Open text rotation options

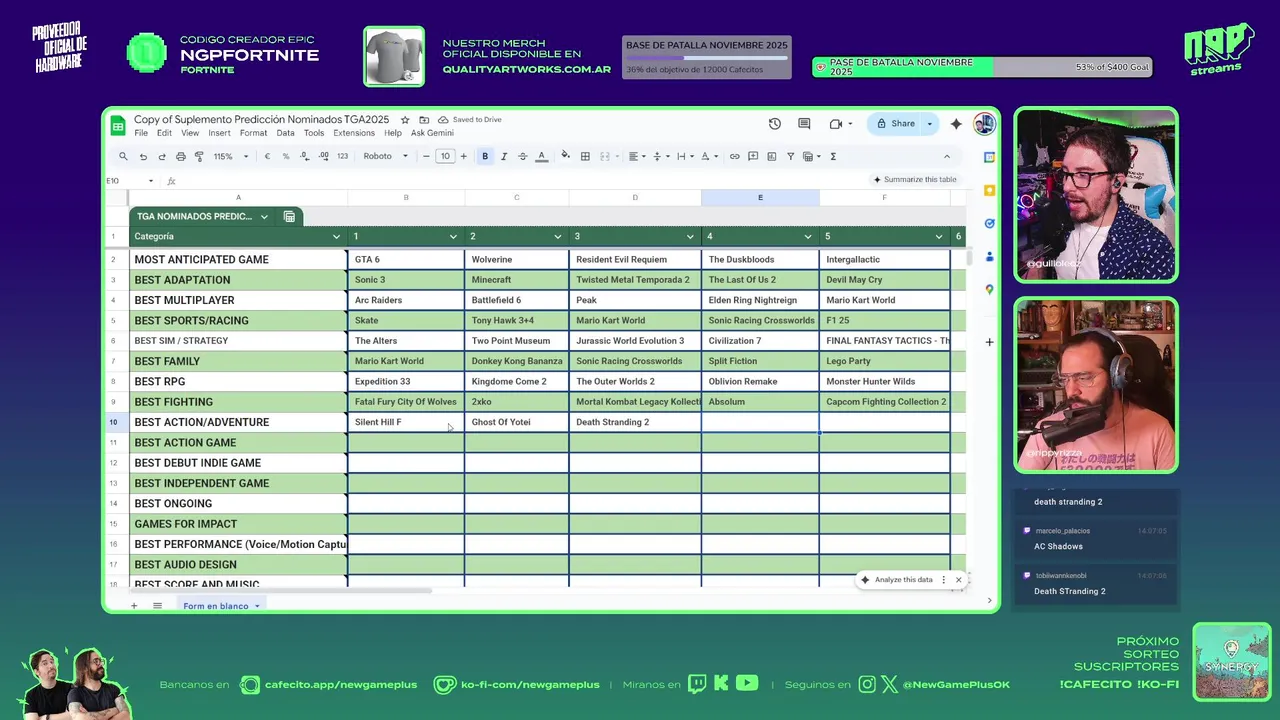pos(708,156)
